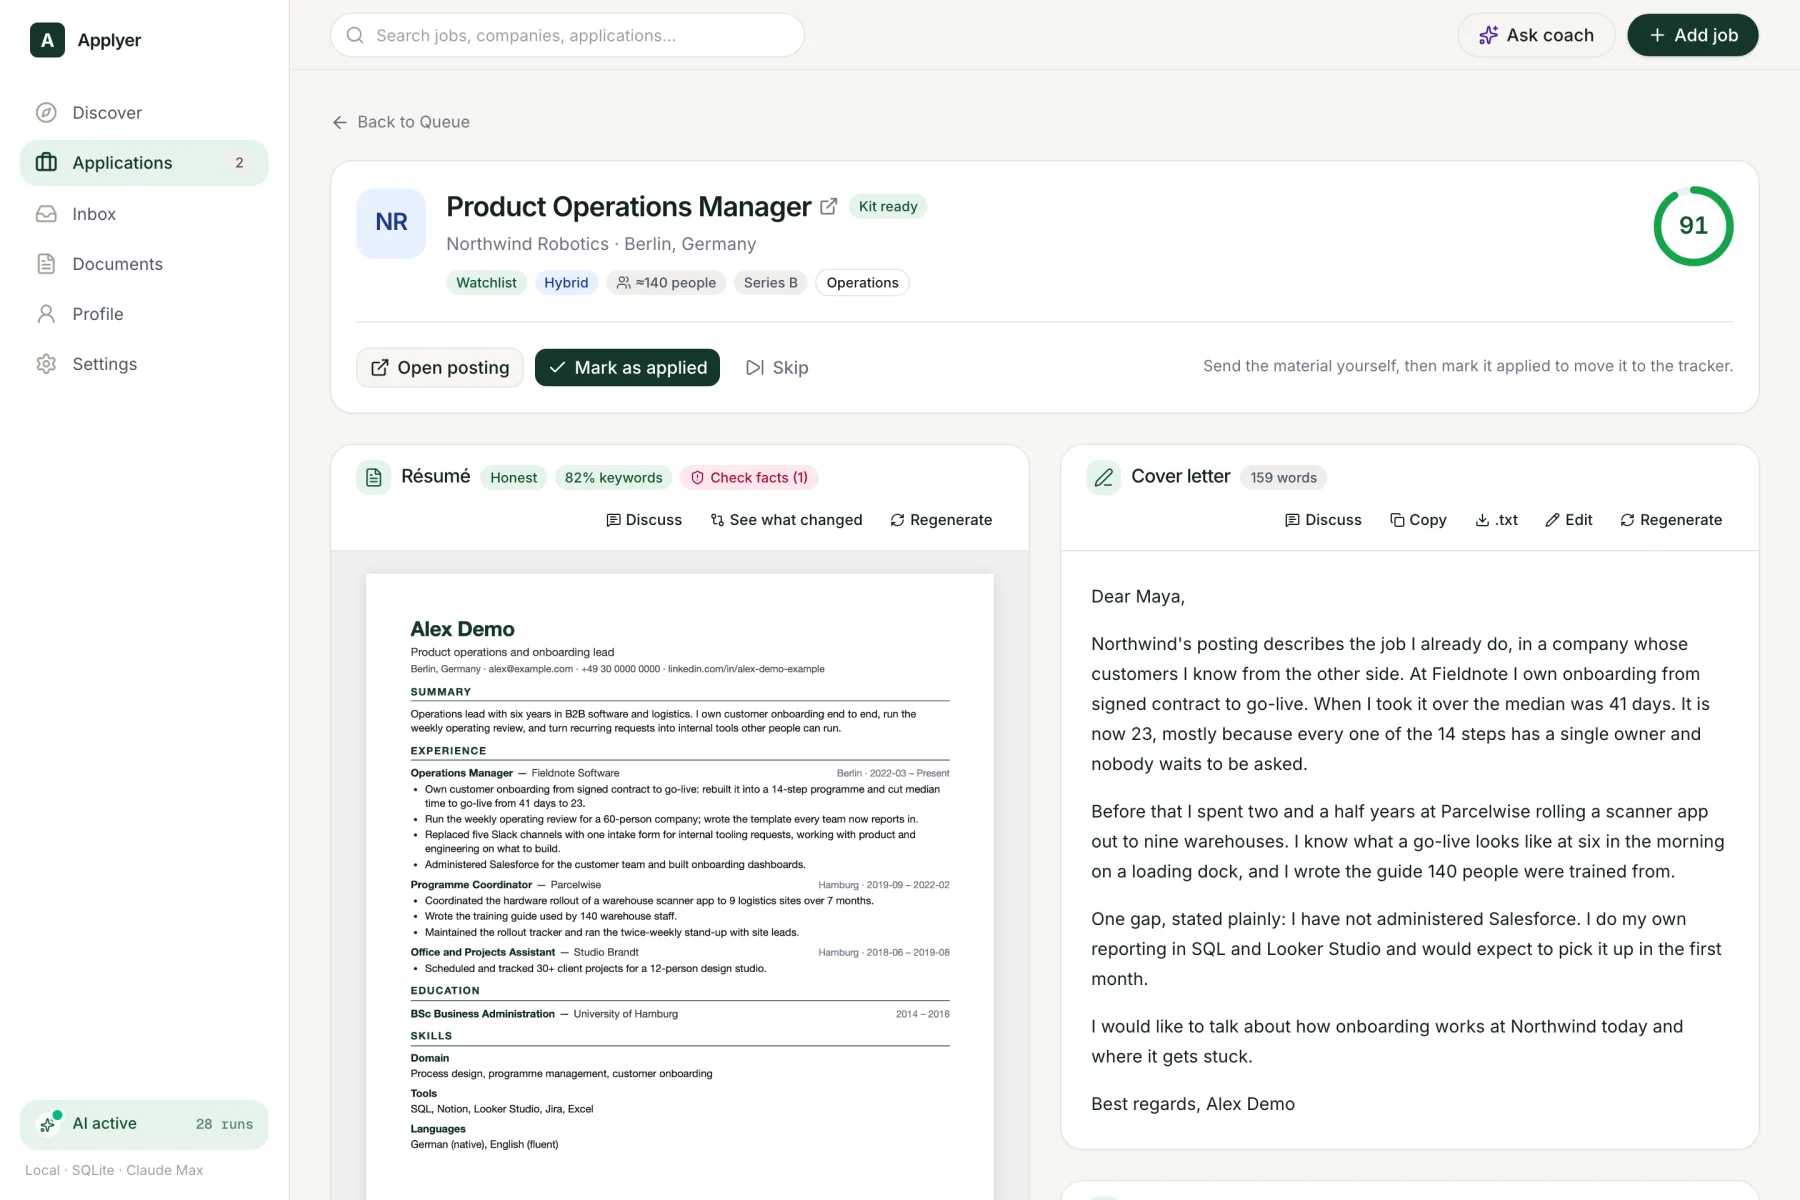Screen dimensions: 1800x1200
Task: Copy the cover letter
Action: 1418,520
